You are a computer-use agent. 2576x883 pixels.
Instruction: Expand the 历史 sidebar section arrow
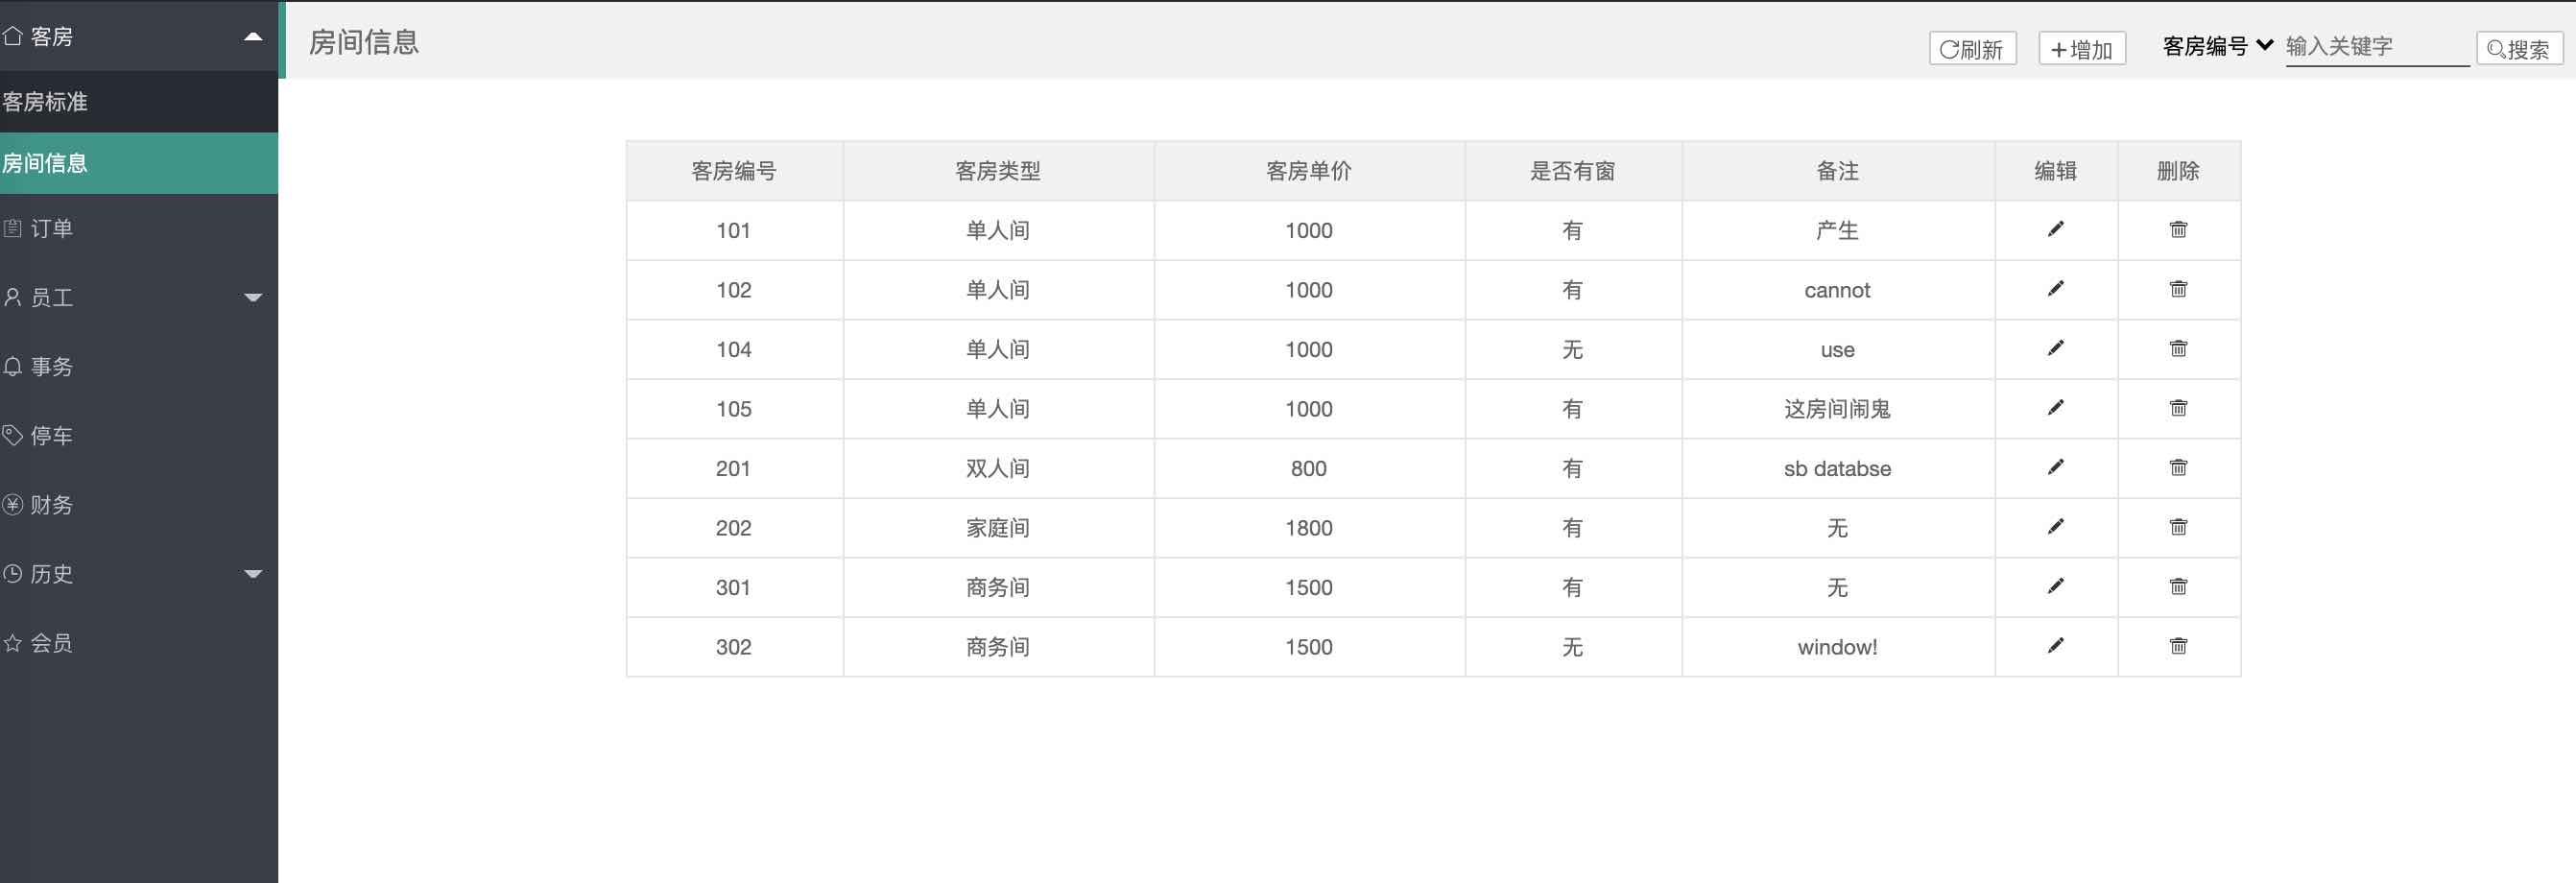(x=253, y=574)
